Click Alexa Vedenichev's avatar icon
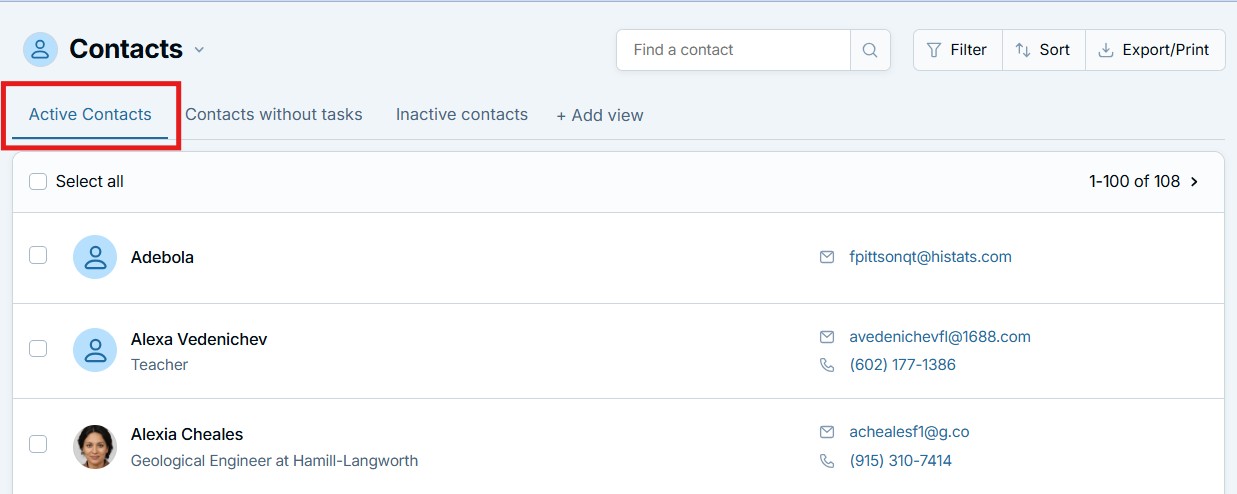 (95, 350)
